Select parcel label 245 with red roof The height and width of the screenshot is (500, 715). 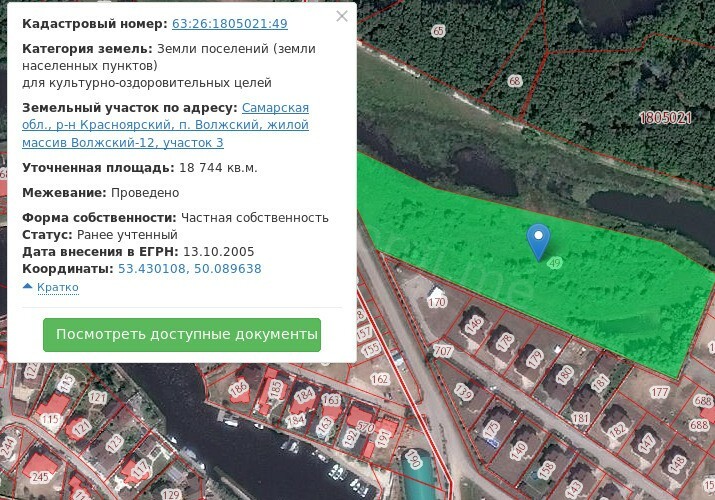[x=39, y=477]
